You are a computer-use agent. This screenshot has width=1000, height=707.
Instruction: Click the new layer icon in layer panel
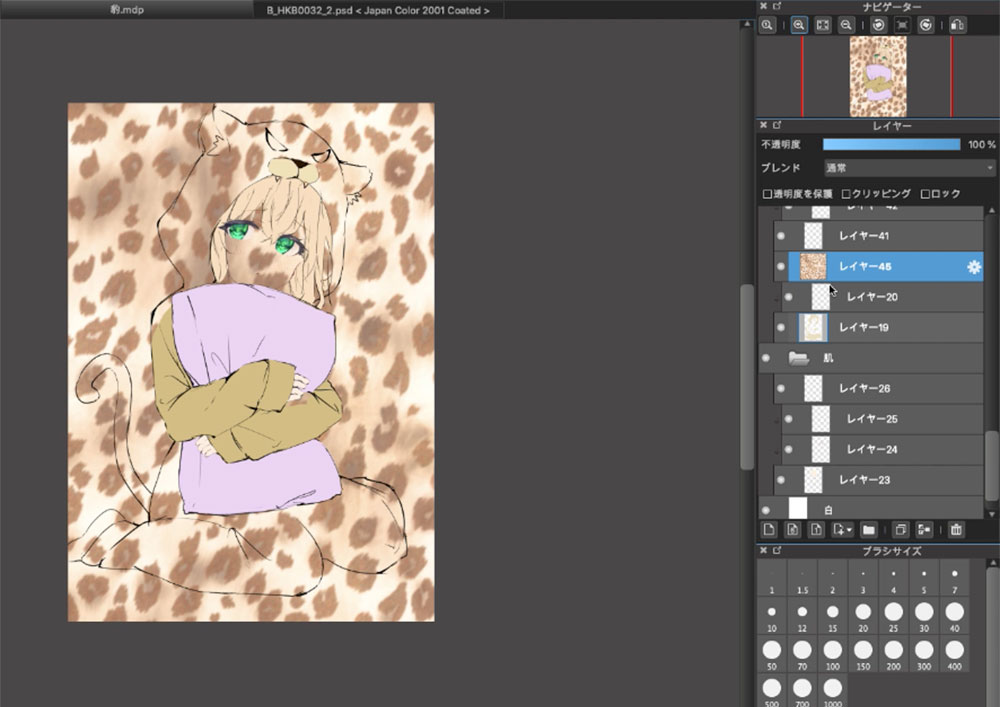(768, 529)
